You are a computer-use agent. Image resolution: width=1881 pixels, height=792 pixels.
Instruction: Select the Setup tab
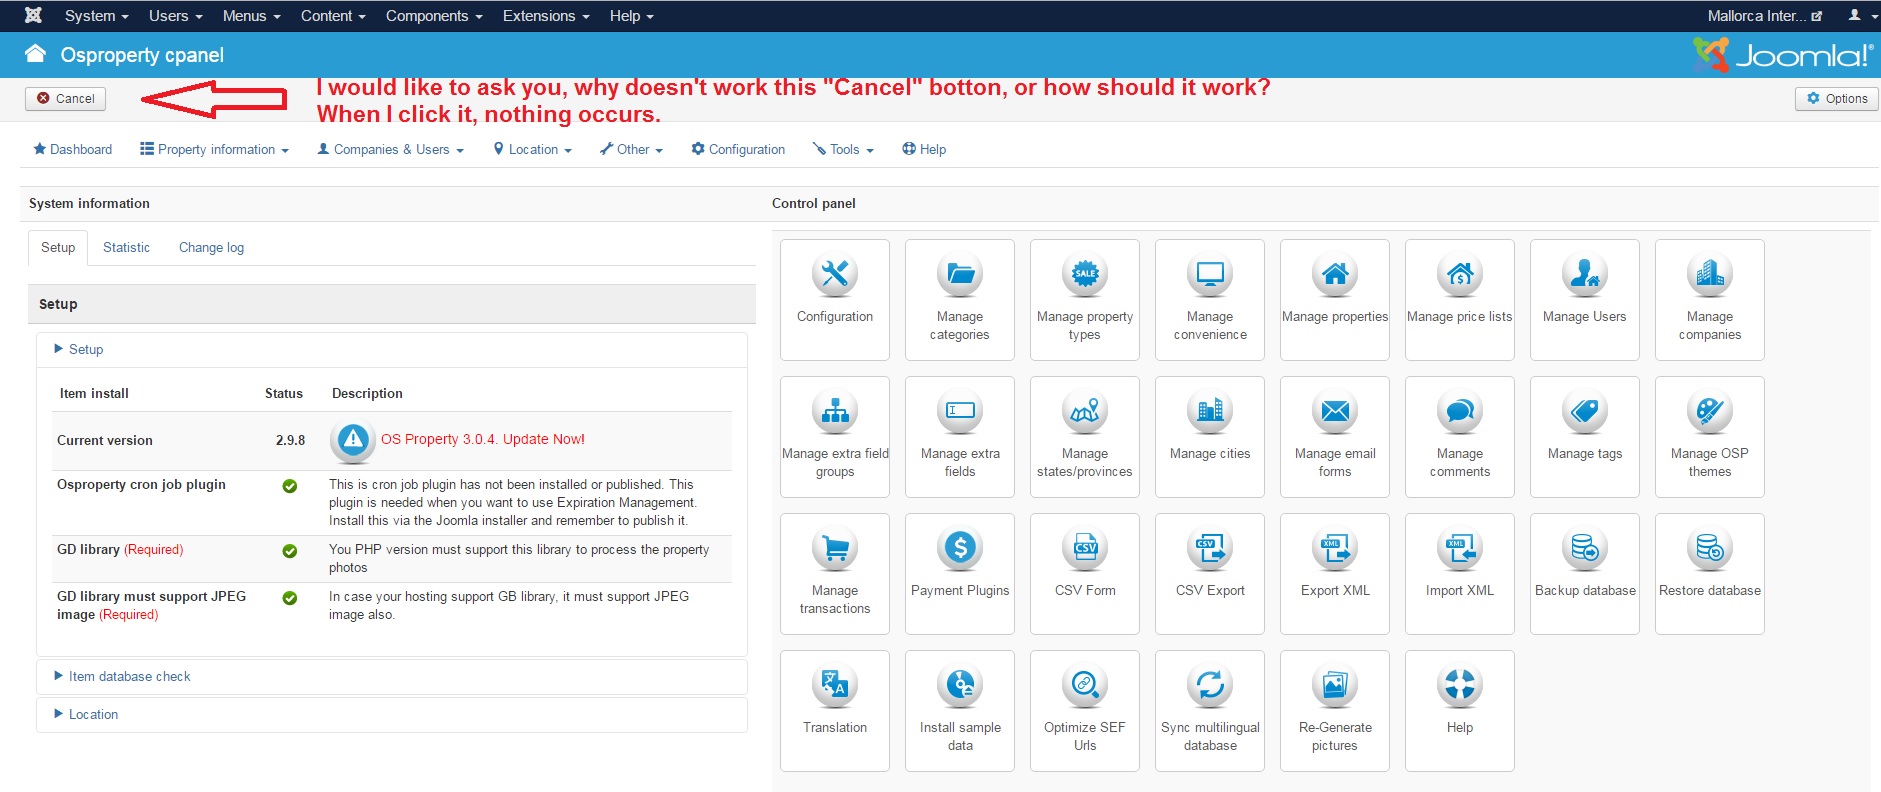58,247
